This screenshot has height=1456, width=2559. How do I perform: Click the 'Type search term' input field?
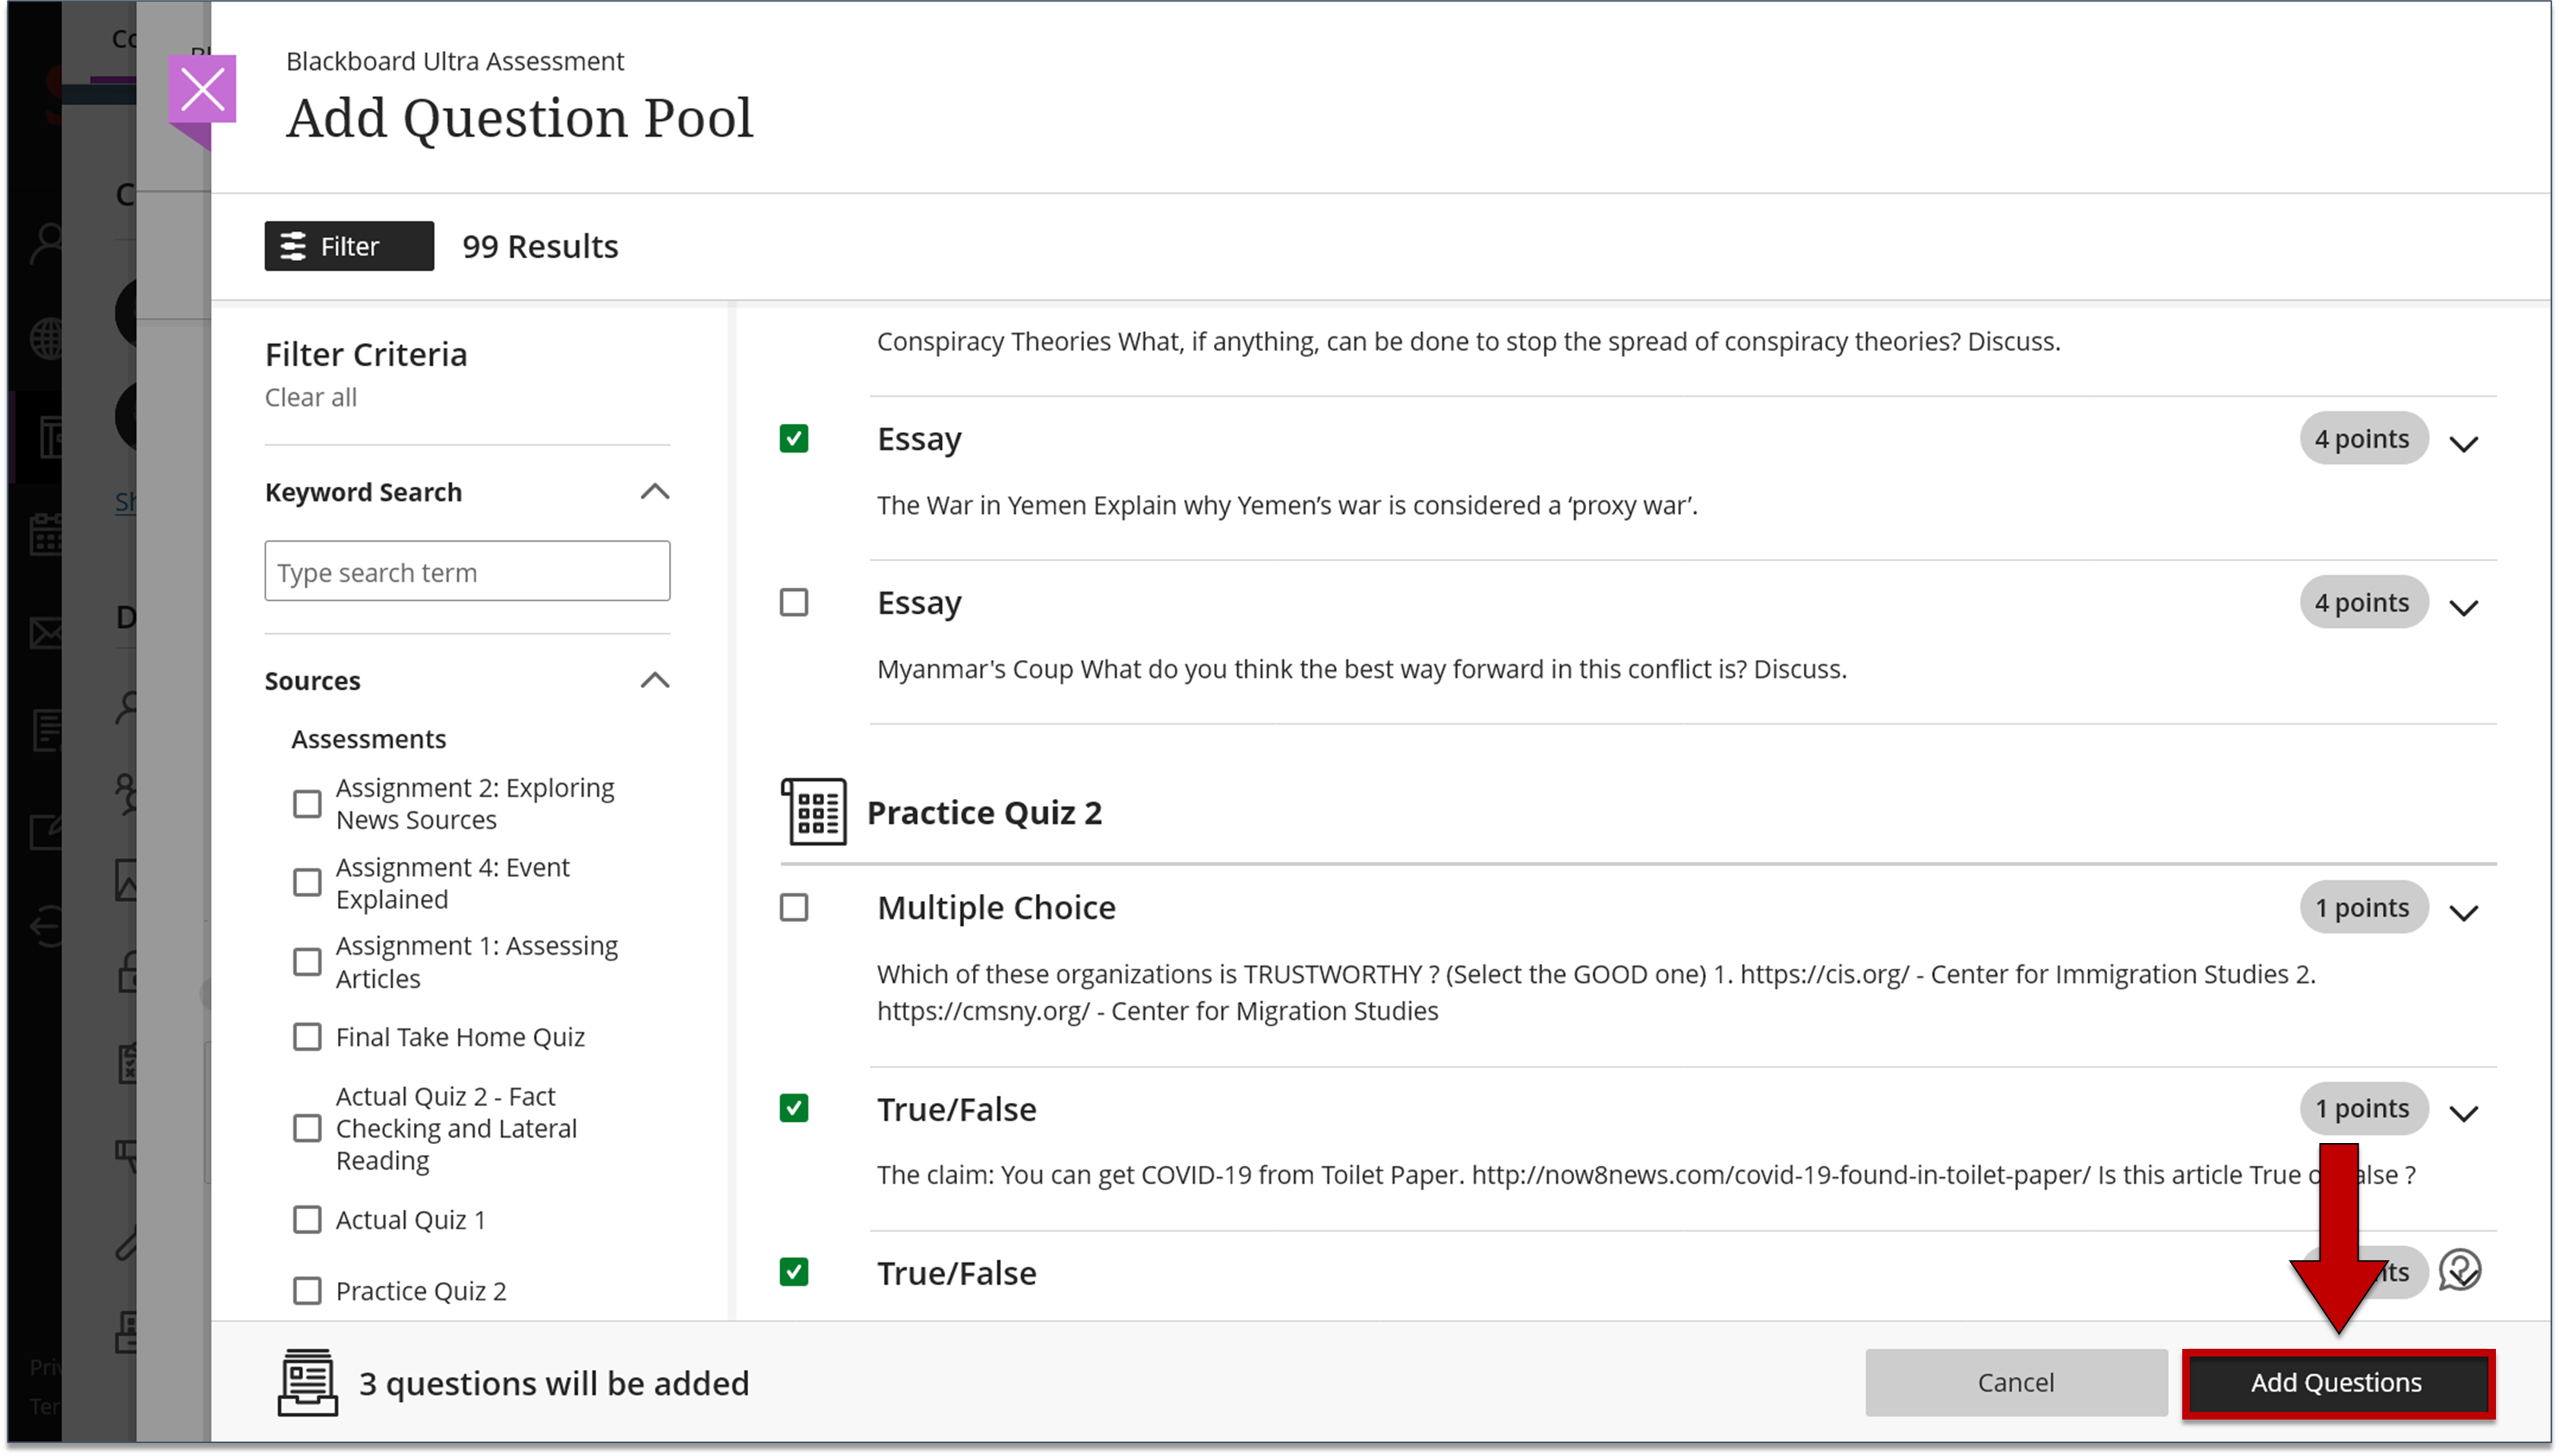click(466, 571)
